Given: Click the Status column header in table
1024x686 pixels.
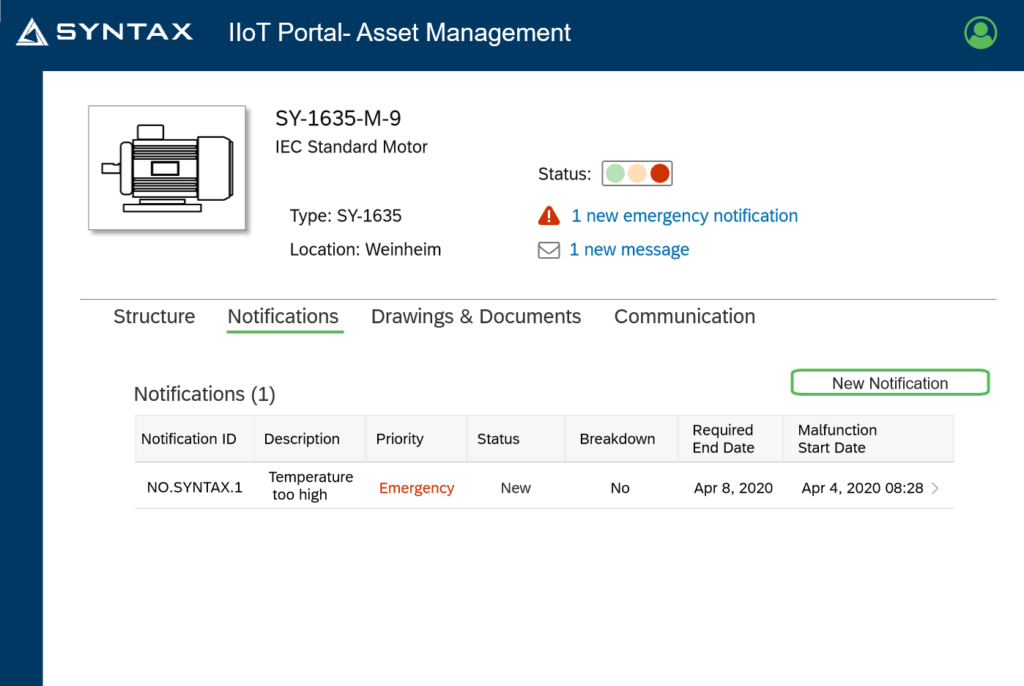Looking at the screenshot, I should click(x=516, y=439).
